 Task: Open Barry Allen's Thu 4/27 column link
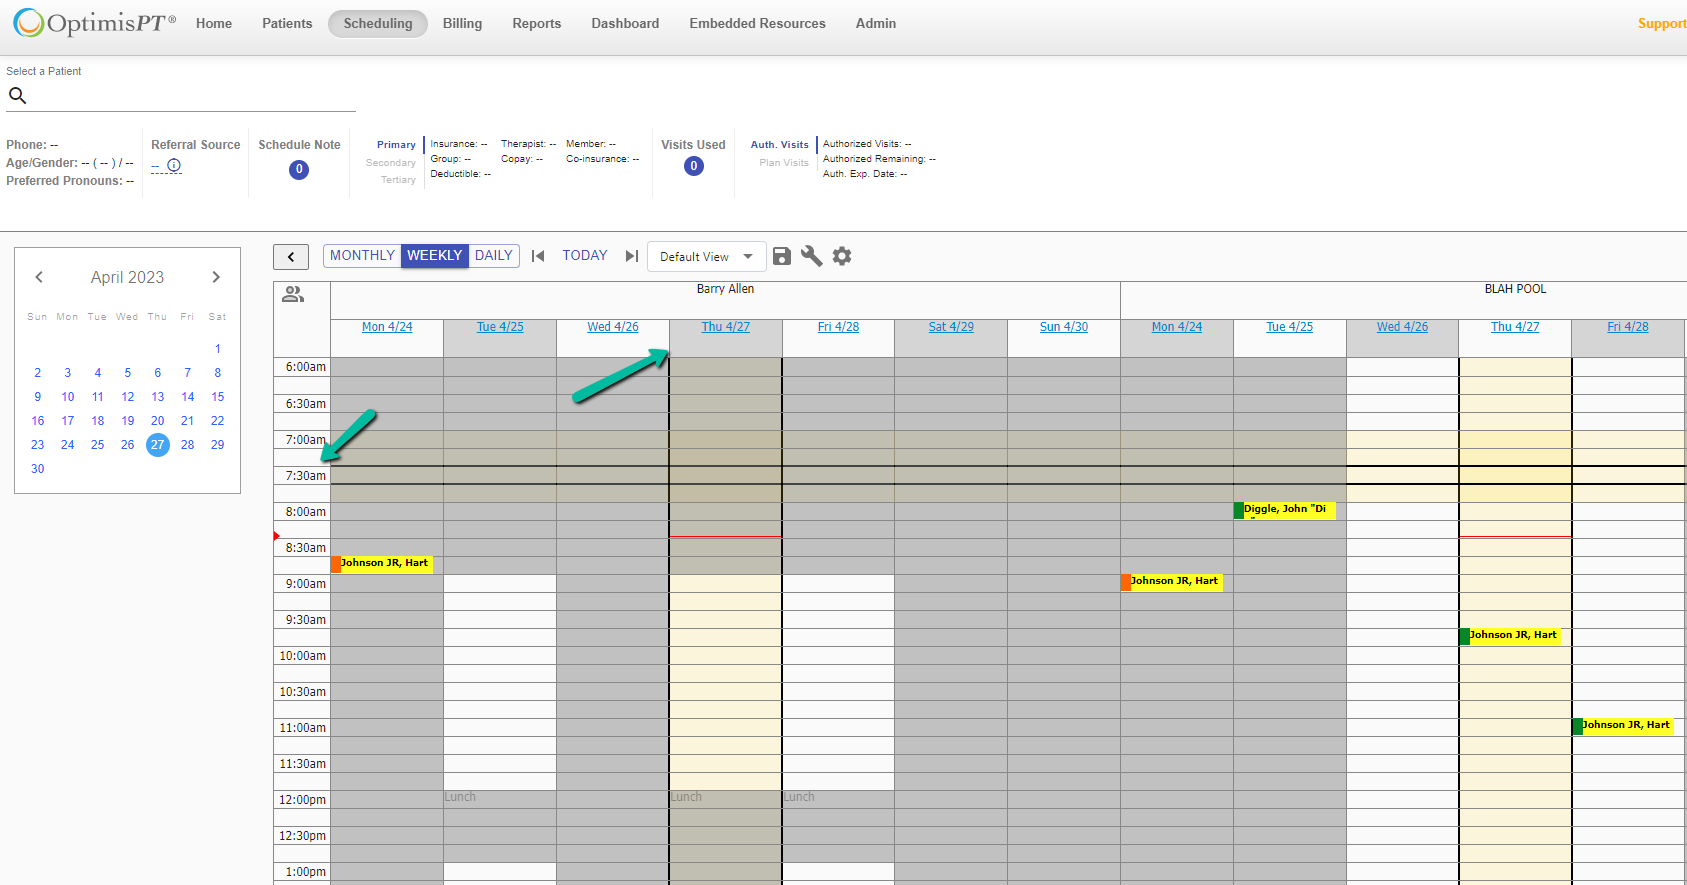[726, 327]
